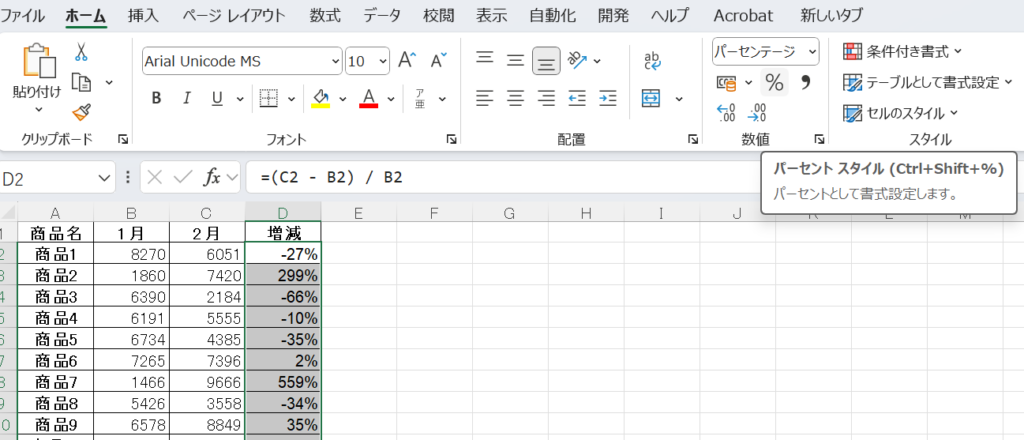Switch to 表示 tab
This screenshot has height=440, width=1024.
pos(491,15)
